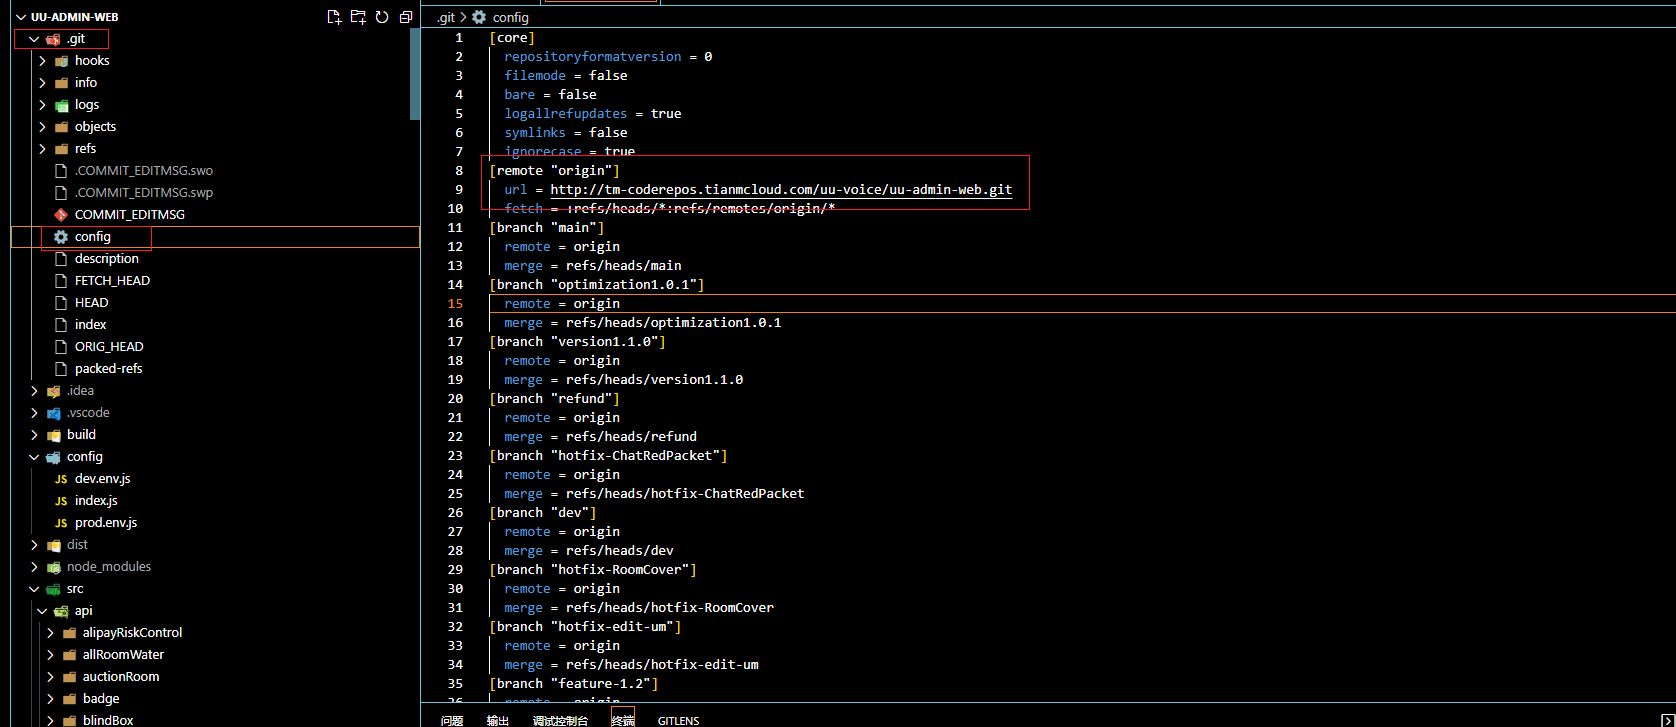The width and height of the screenshot is (1676, 727).
Task: Click the gear icon of the config file row
Action: (61, 237)
